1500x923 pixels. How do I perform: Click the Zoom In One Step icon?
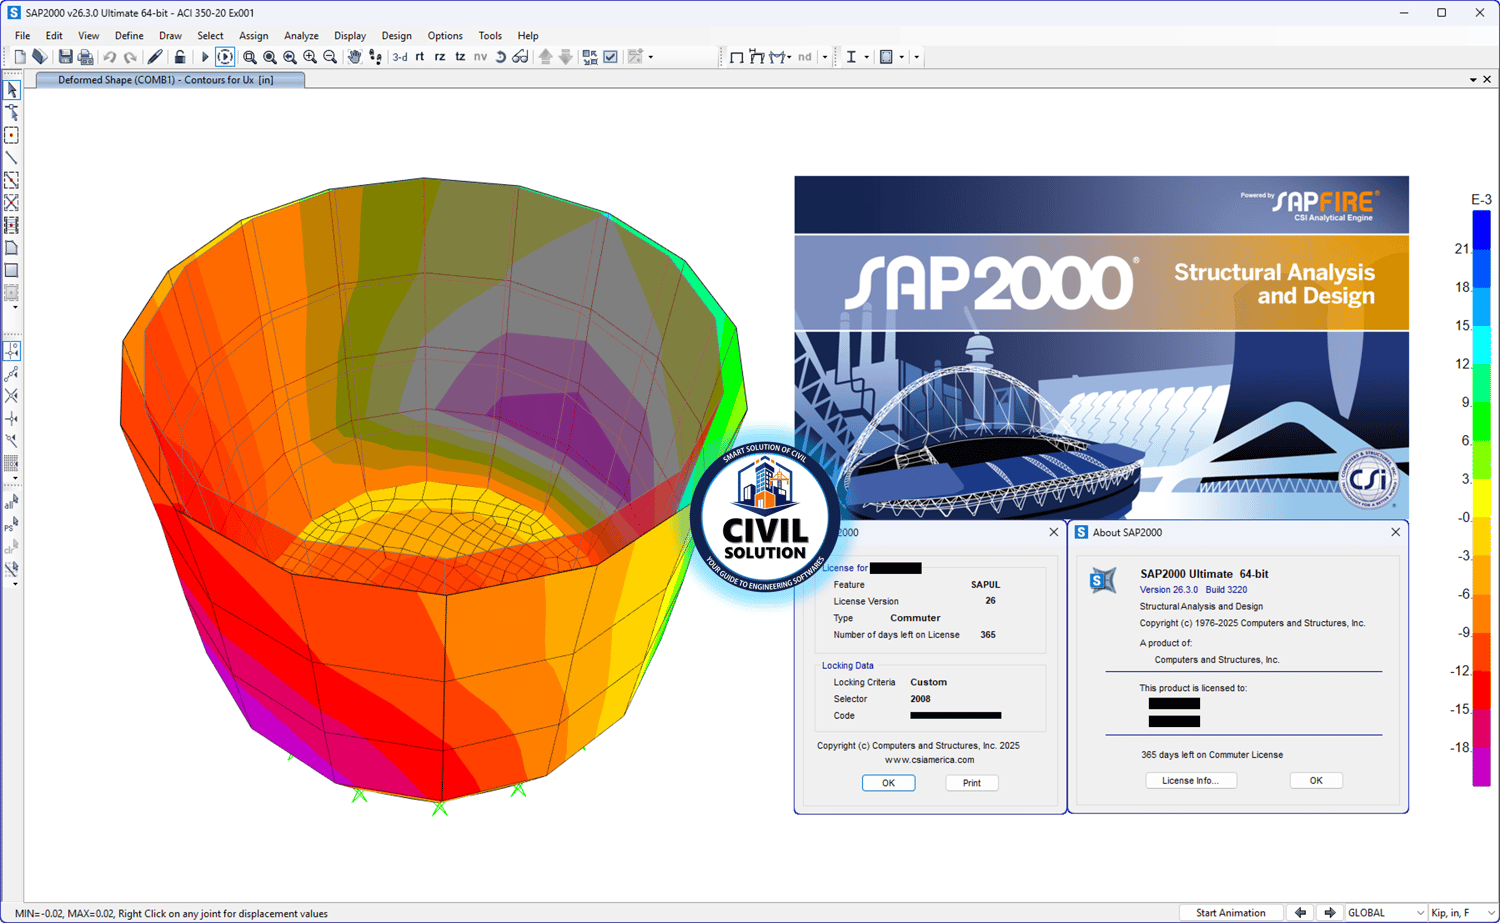coord(310,57)
